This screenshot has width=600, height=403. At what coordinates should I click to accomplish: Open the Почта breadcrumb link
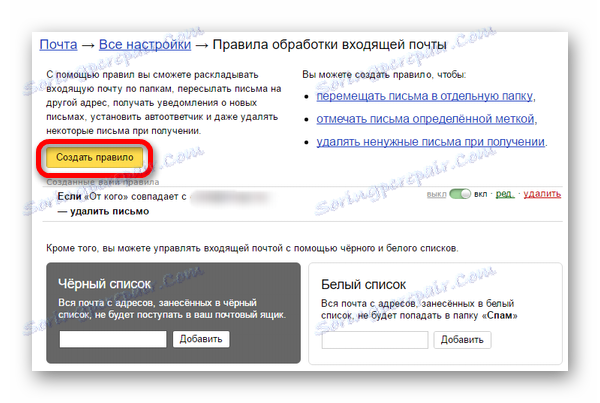tap(58, 45)
